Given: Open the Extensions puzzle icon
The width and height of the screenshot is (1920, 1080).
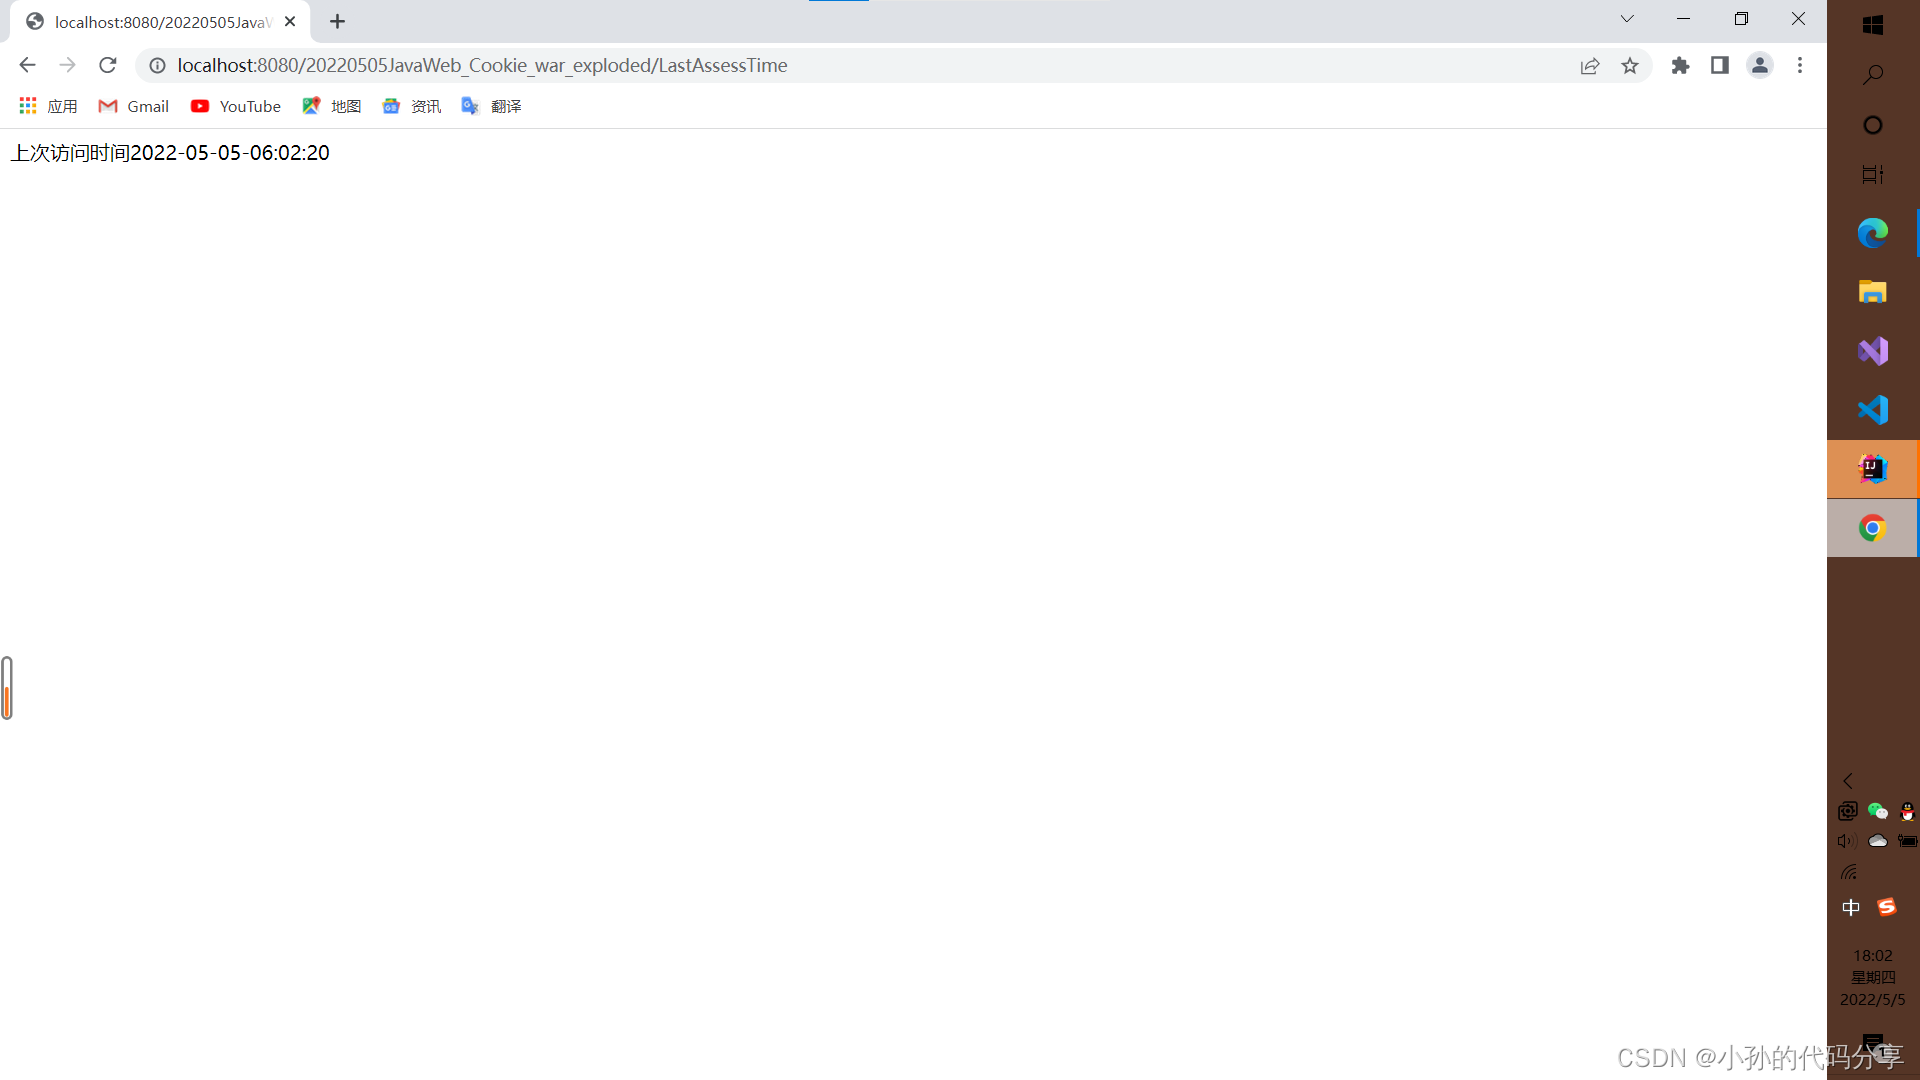Looking at the screenshot, I should (x=1680, y=65).
